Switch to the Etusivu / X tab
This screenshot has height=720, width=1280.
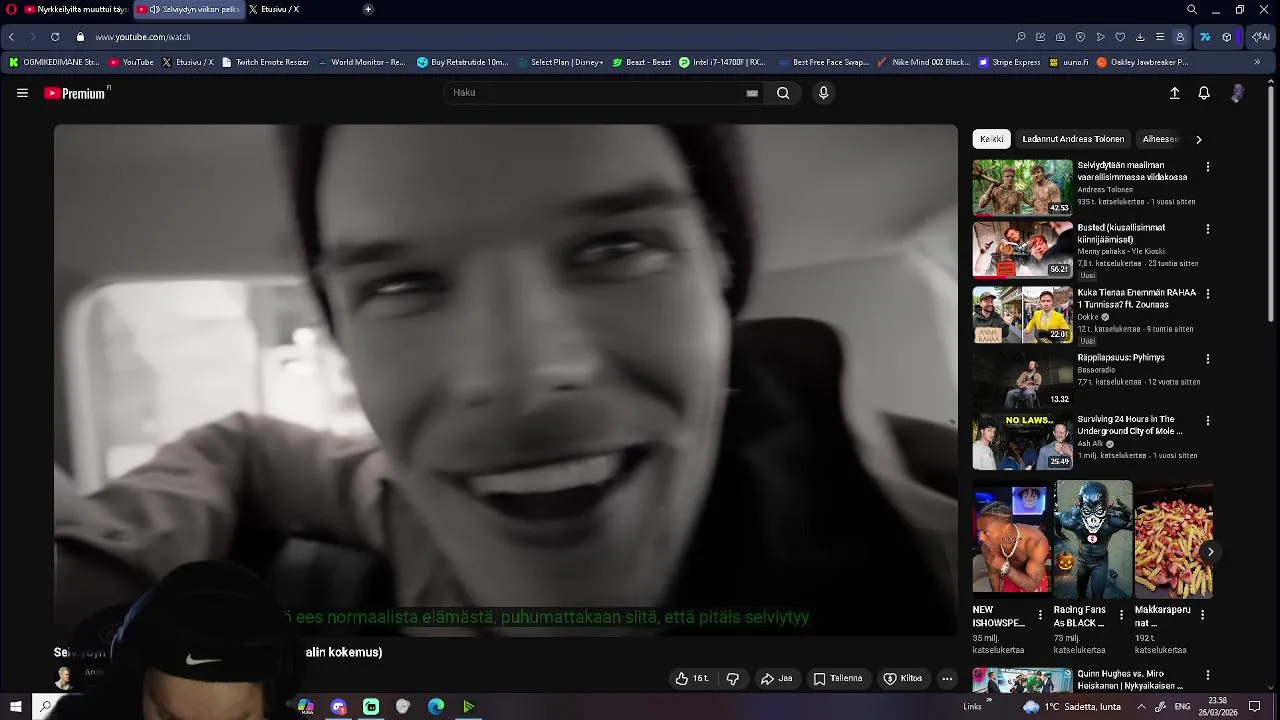click(x=274, y=9)
